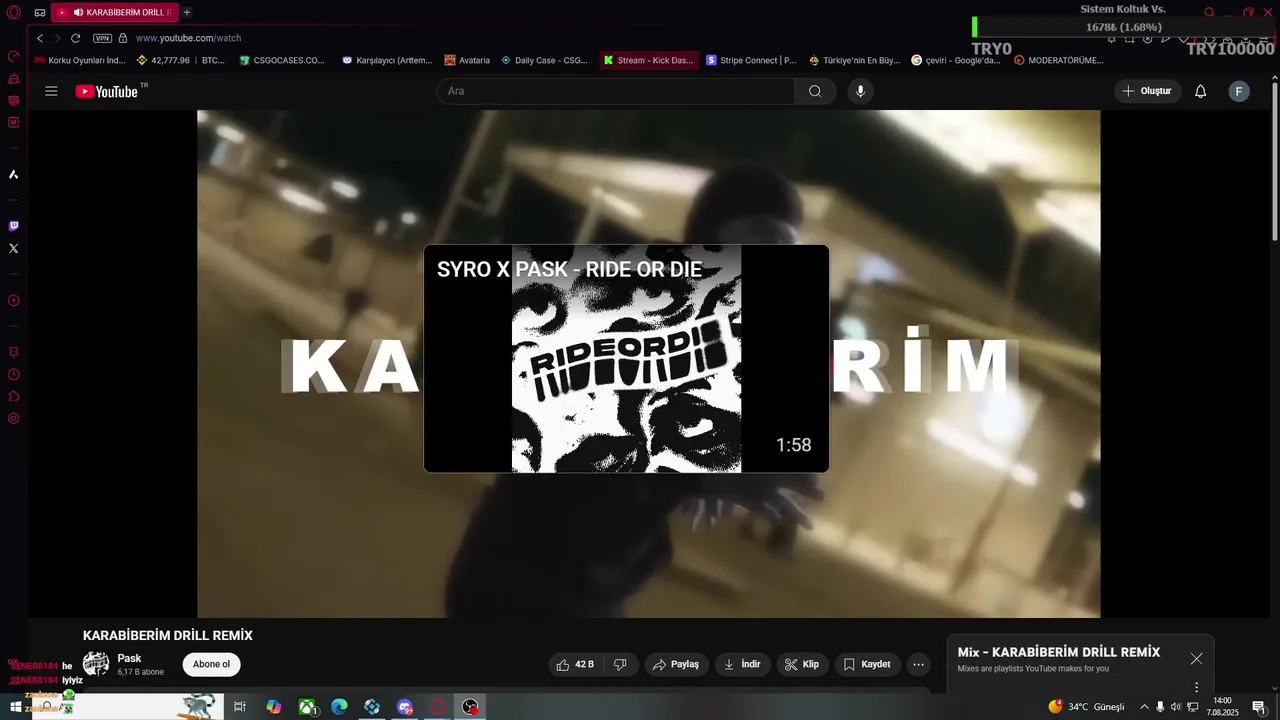Screen dimensions: 1280x720
Task: Click the Oluştur create button
Action: click(x=1147, y=91)
